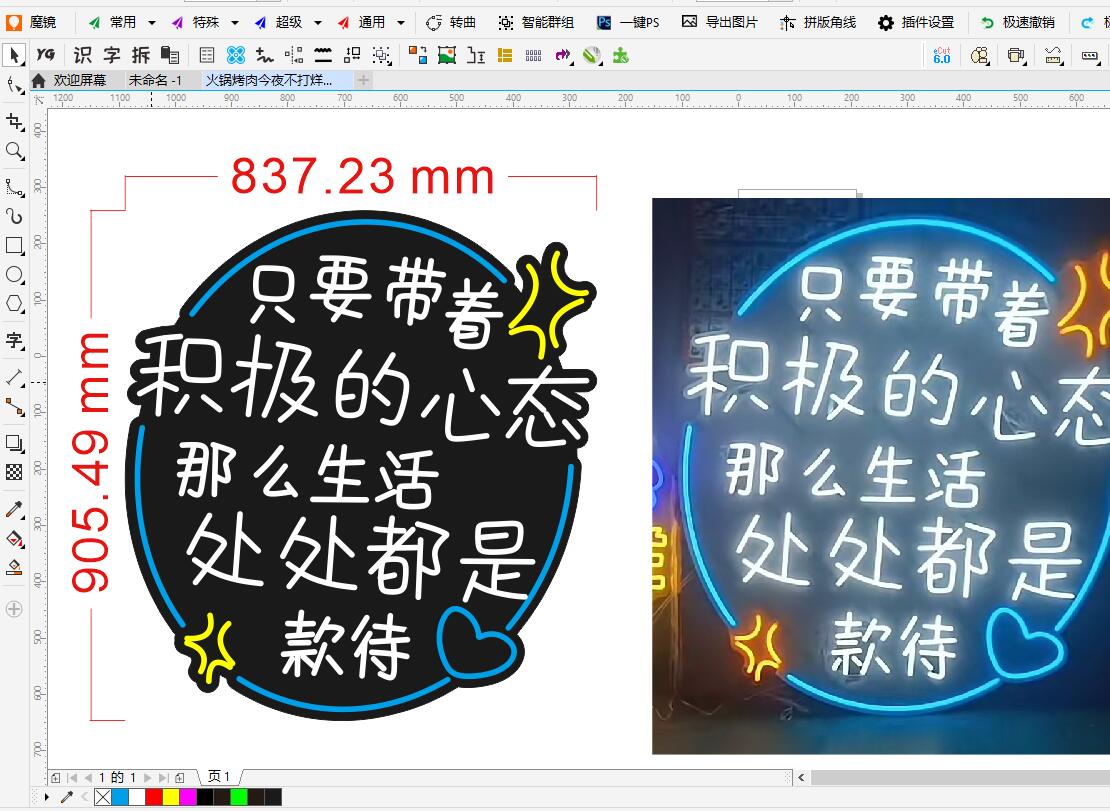Pick the red palette swatch

(154, 798)
